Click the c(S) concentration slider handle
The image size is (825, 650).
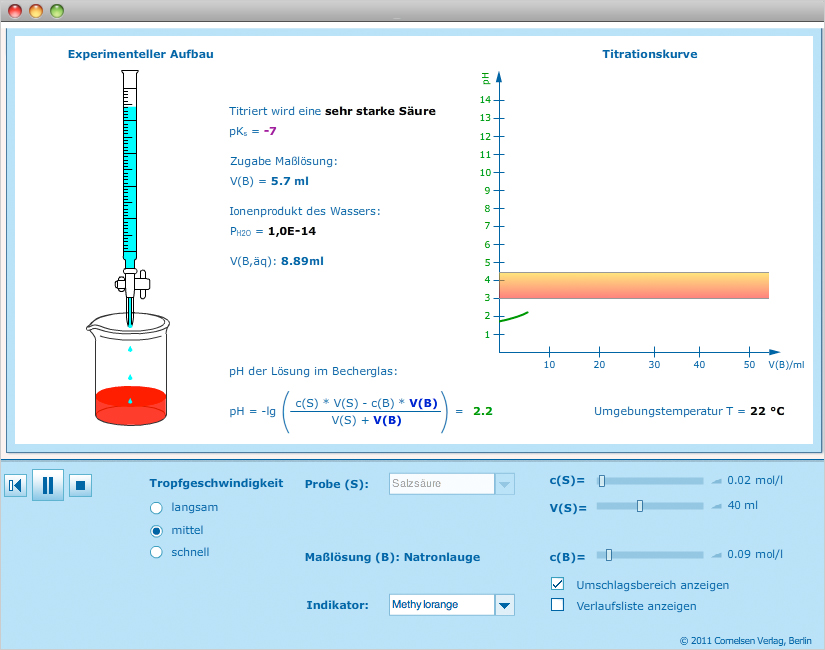tap(602, 481)
